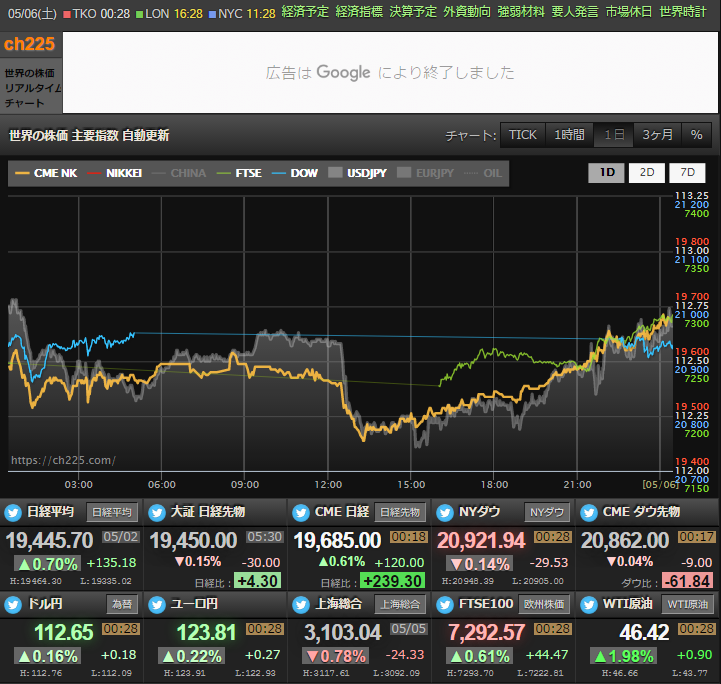This screenshot has width=721, height=684.
Task: Click the CME ダウ先物 heading
Action: 641,512
